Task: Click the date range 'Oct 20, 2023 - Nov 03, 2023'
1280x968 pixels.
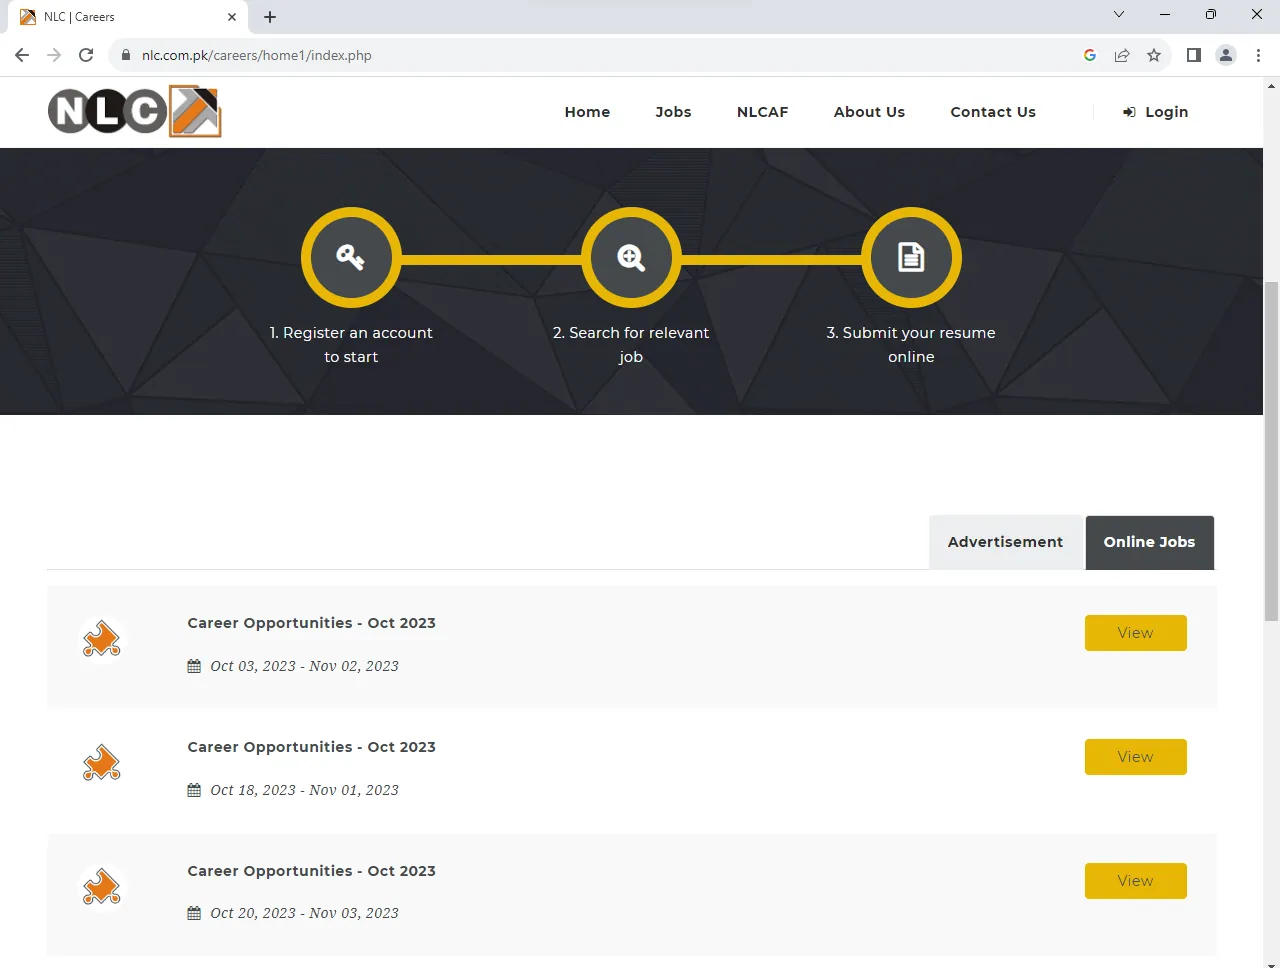Action: (304, 913)
